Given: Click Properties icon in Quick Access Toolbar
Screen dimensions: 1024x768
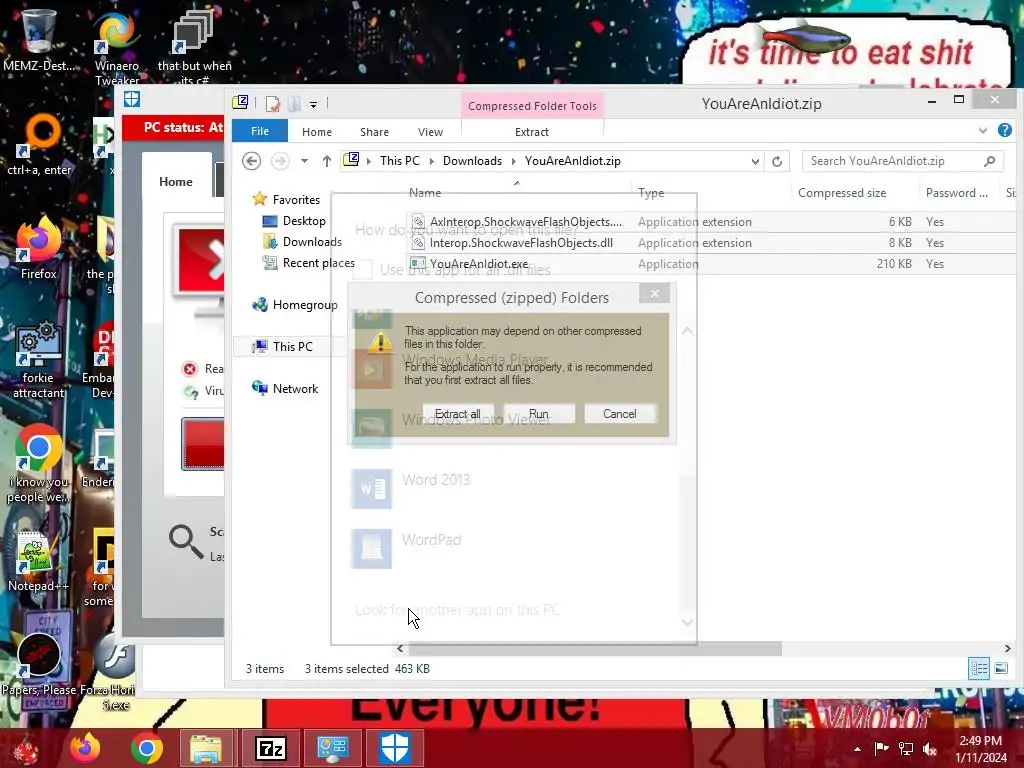Looking at the screenshot, I should coord(272,103).
